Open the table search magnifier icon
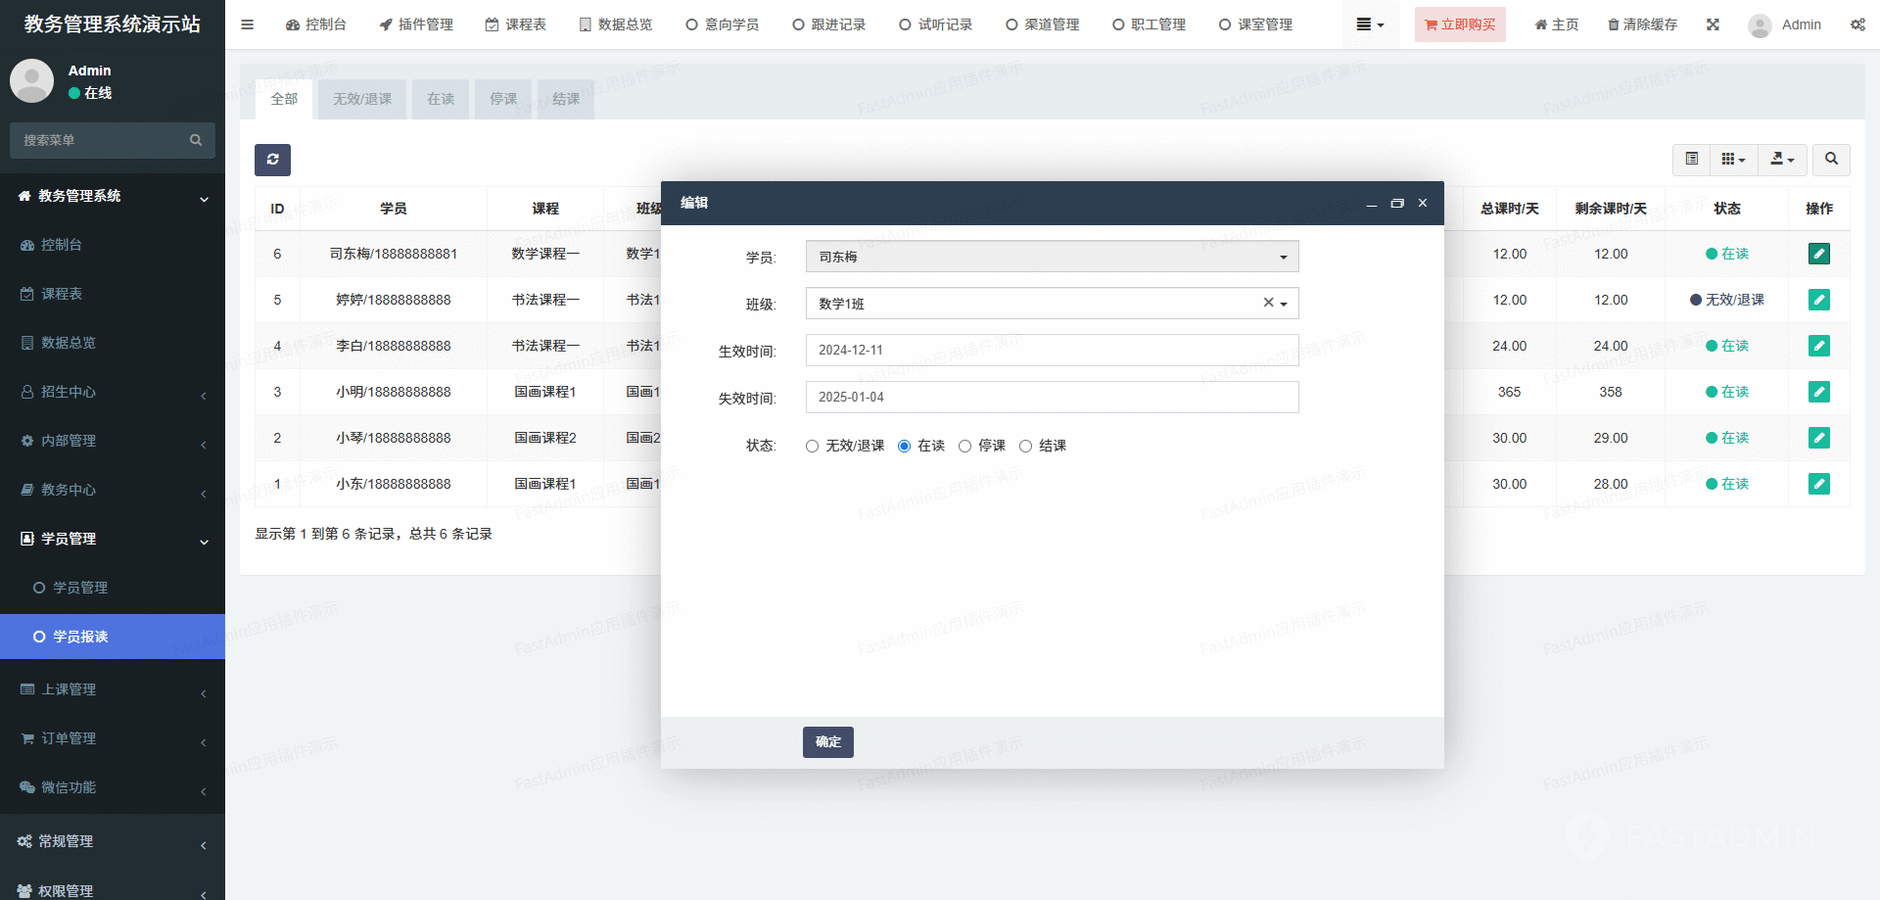The image size is (1880, 900). (1831, 159)
